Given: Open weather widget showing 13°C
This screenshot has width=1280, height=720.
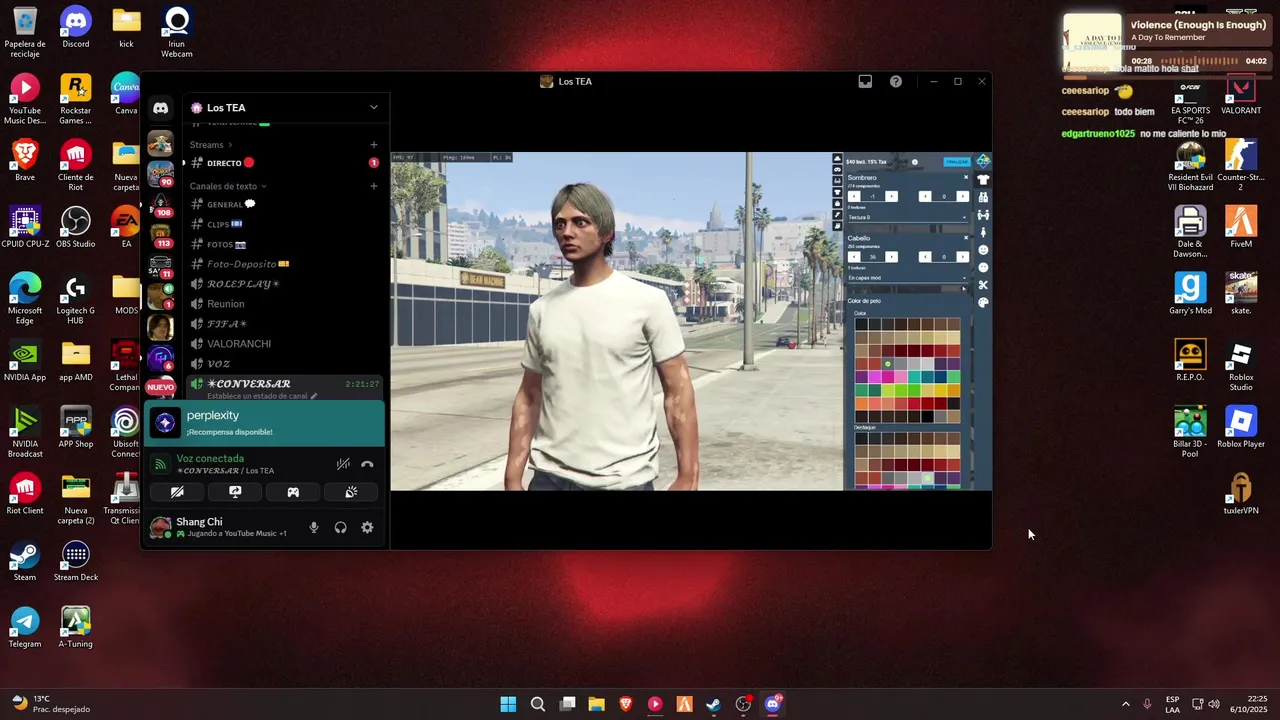Looking at the screenshot, I should 50,704.
